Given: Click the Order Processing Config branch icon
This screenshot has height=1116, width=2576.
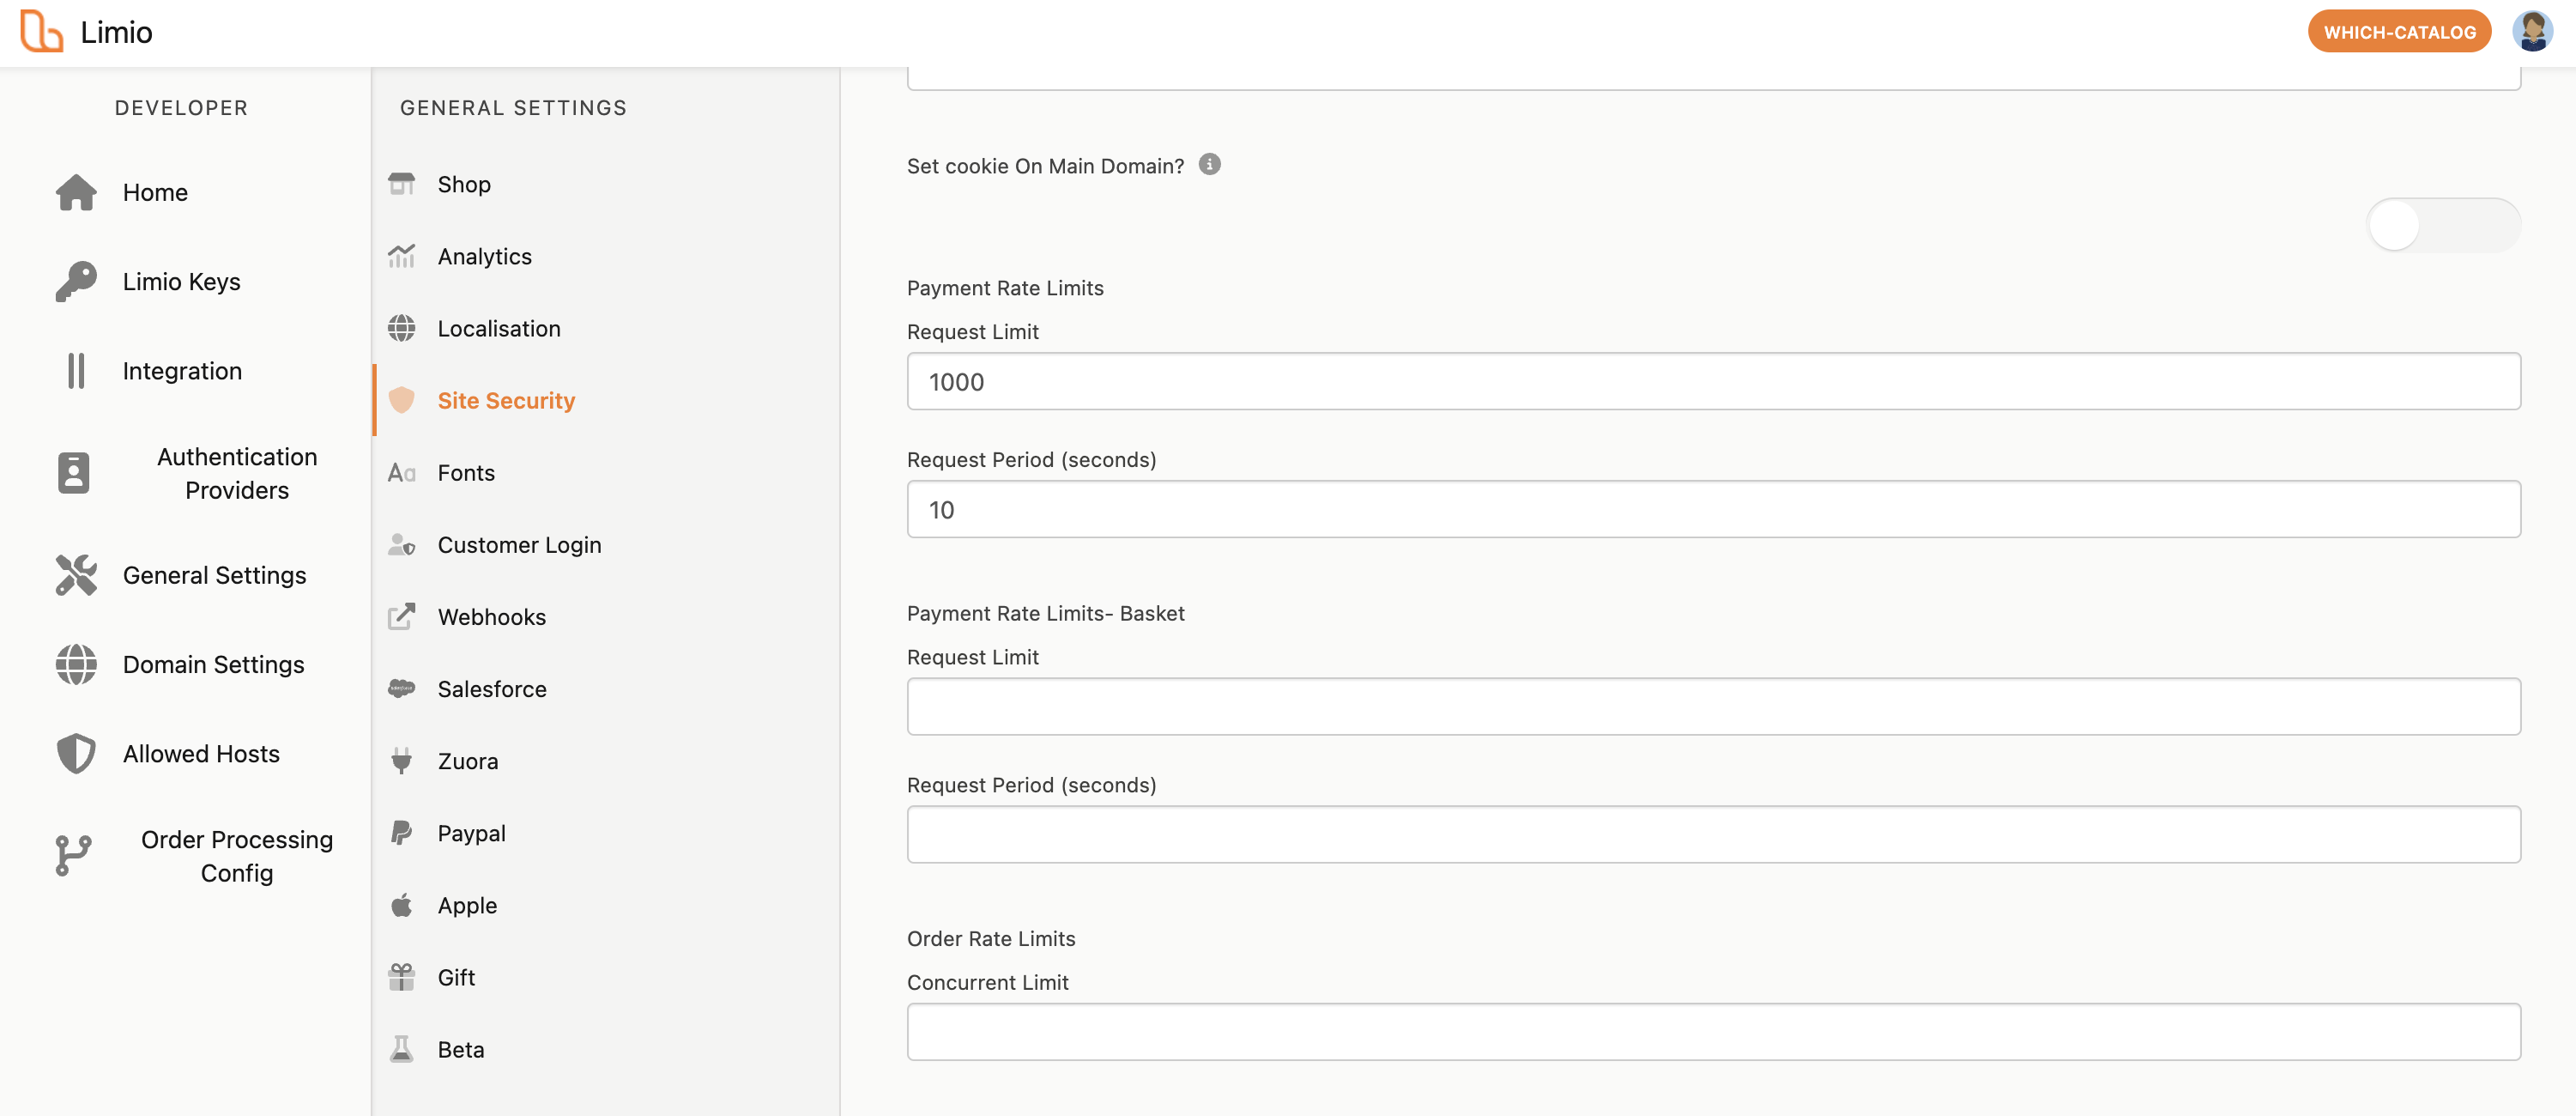Looking at the screenshot, I should tap(74, 856).
